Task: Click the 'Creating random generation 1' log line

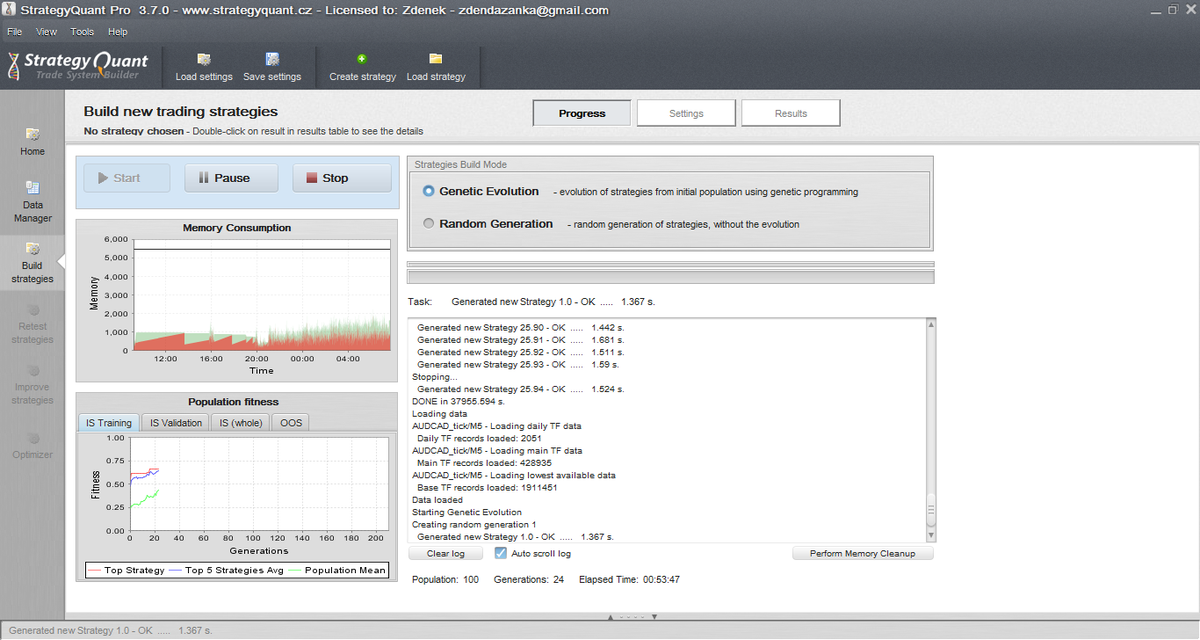Action: [x=474, y=524]
